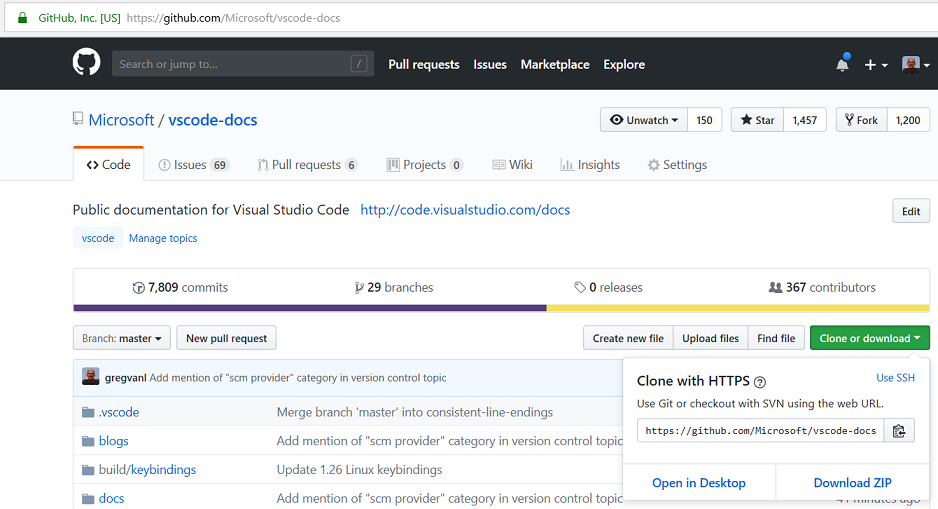The image size is (938, 509).
Task: Click the build folder icon
Action: click(x=88, y=470)
